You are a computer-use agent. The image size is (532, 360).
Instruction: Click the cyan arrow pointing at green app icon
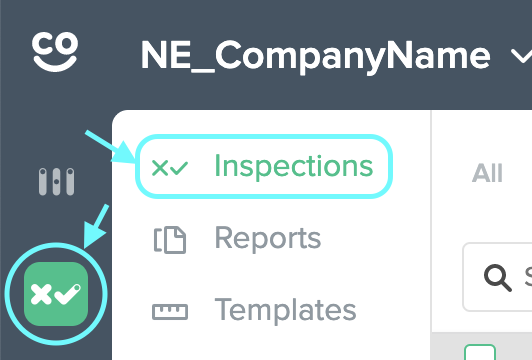point(96,226)
